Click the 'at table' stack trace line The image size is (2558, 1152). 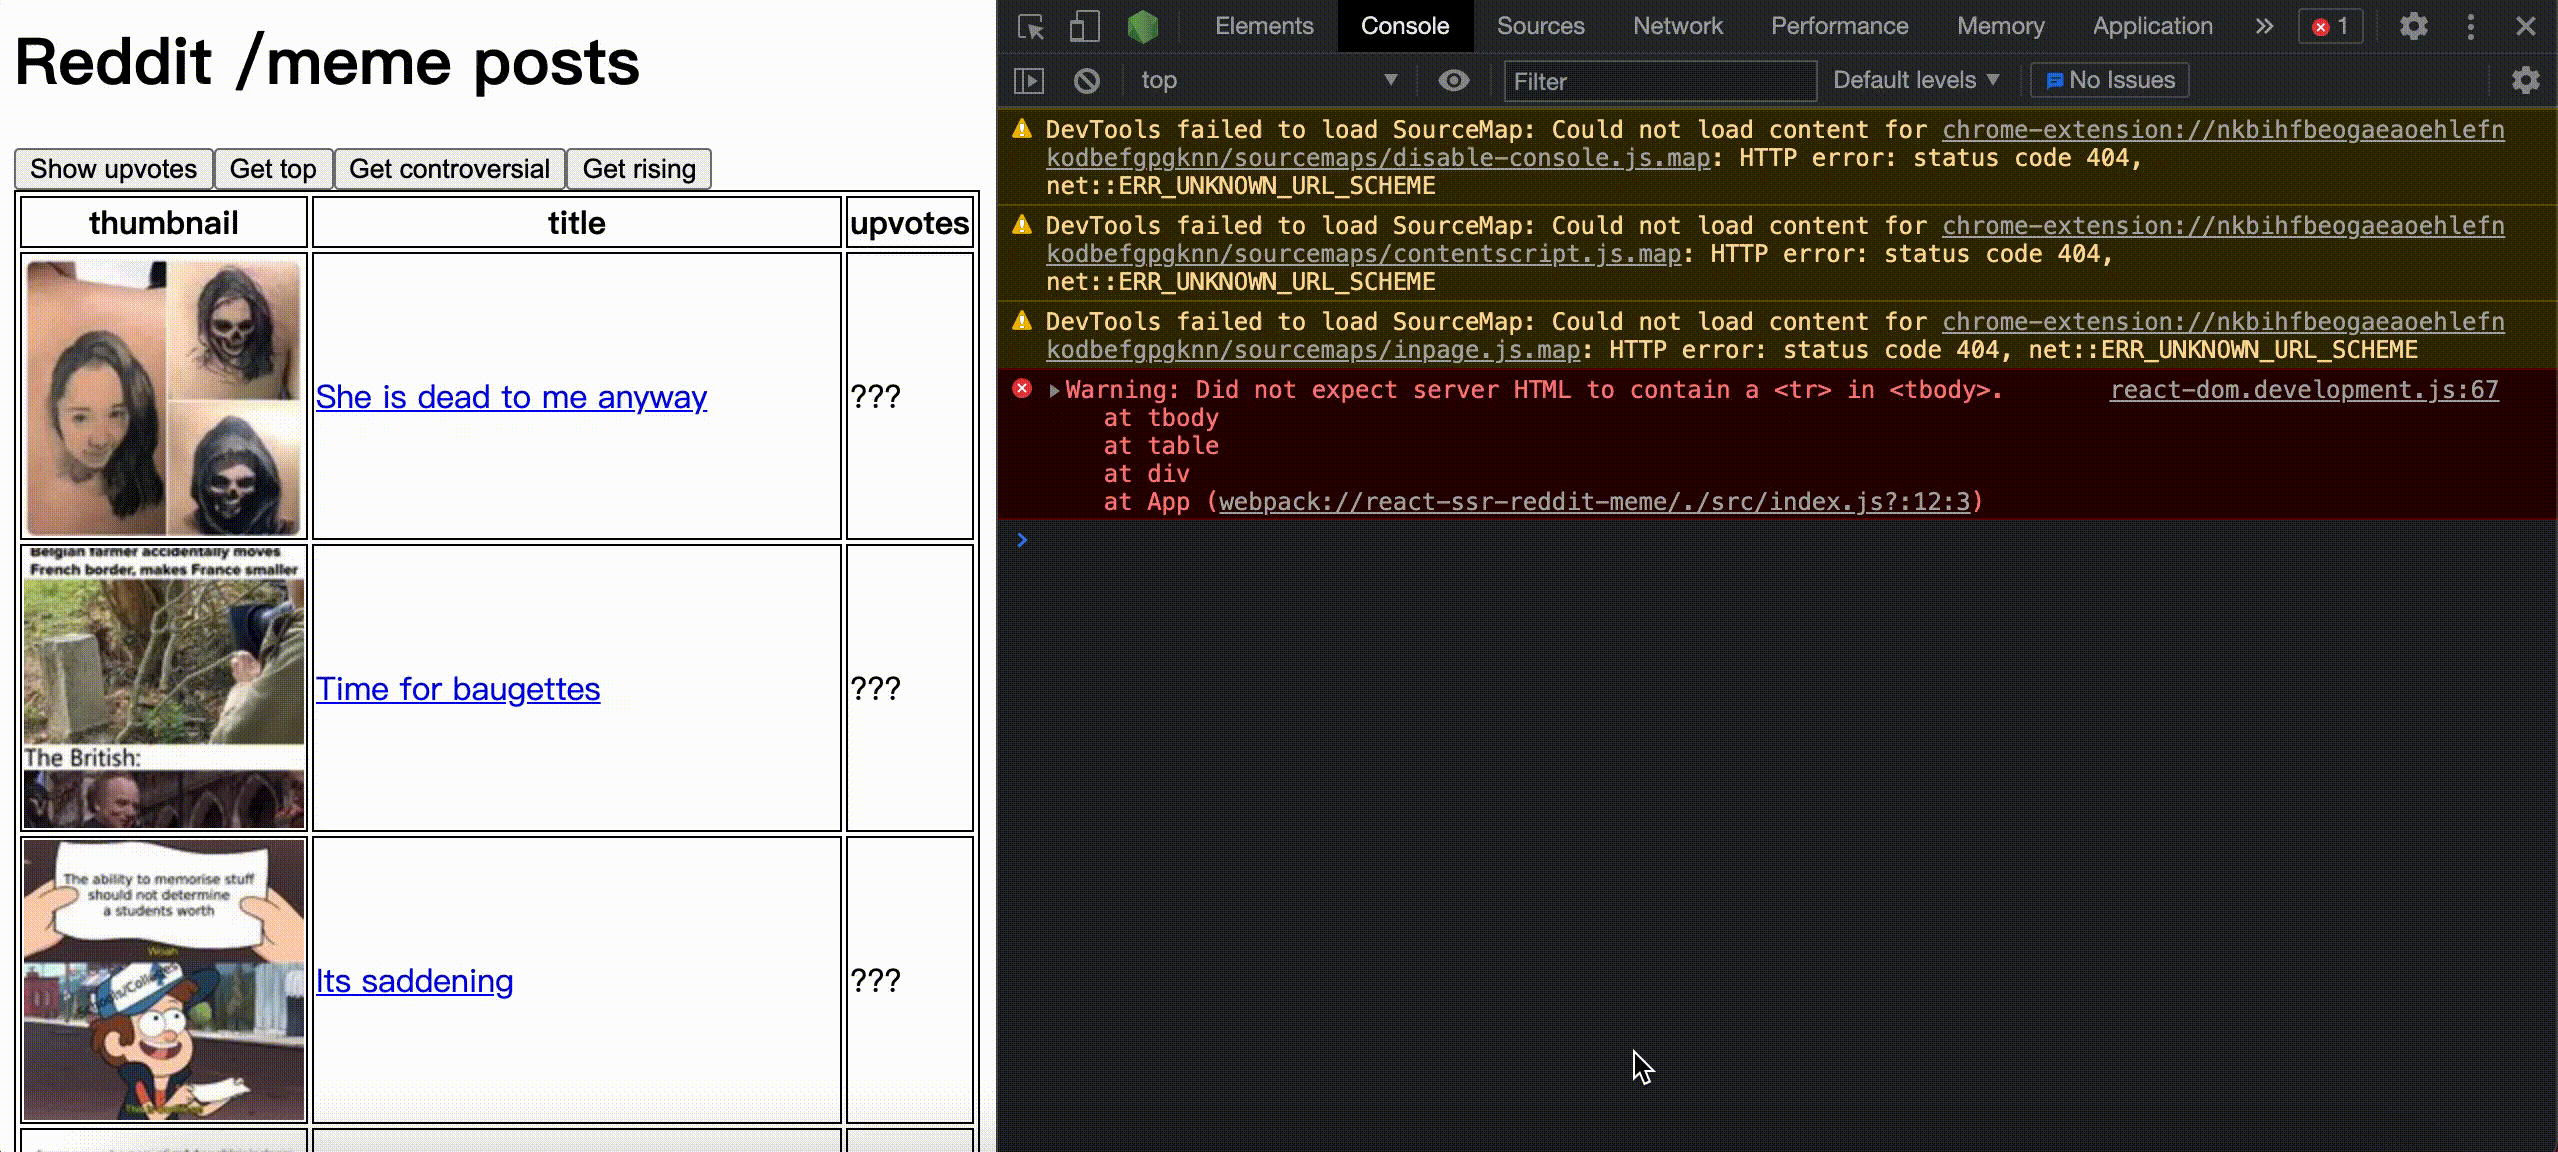[1160, 446]
